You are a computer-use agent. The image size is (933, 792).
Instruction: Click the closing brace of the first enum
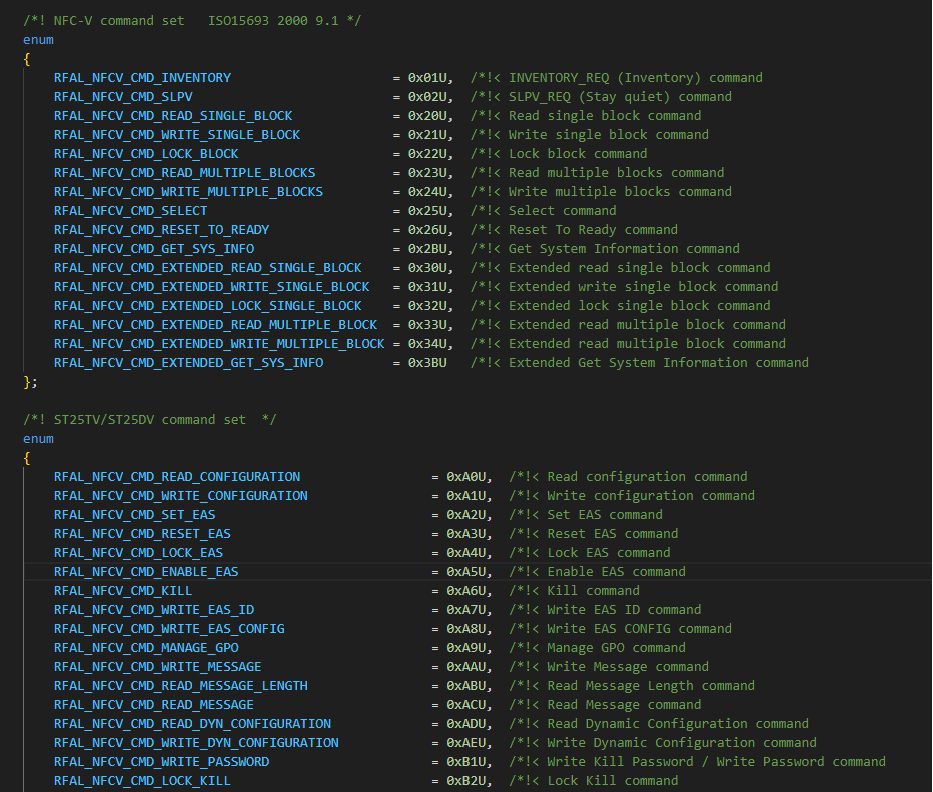(x=28, y=382)
